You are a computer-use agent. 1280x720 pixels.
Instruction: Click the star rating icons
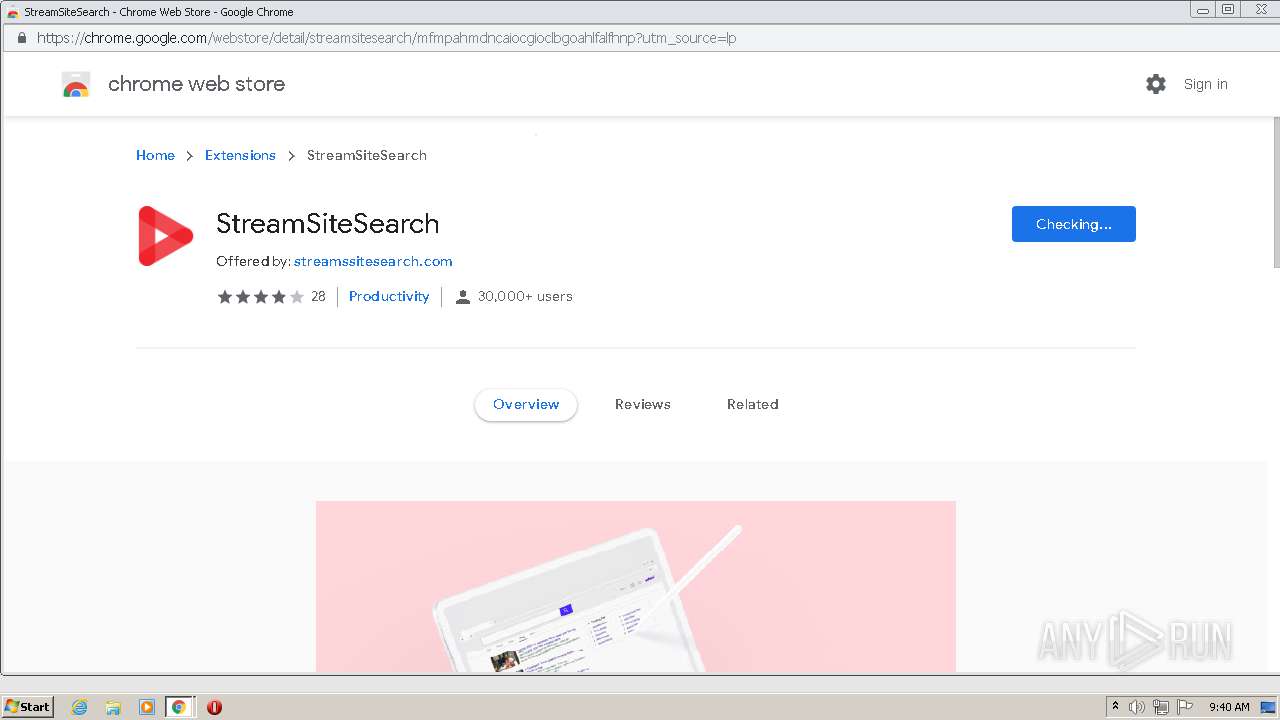[261, 297]
